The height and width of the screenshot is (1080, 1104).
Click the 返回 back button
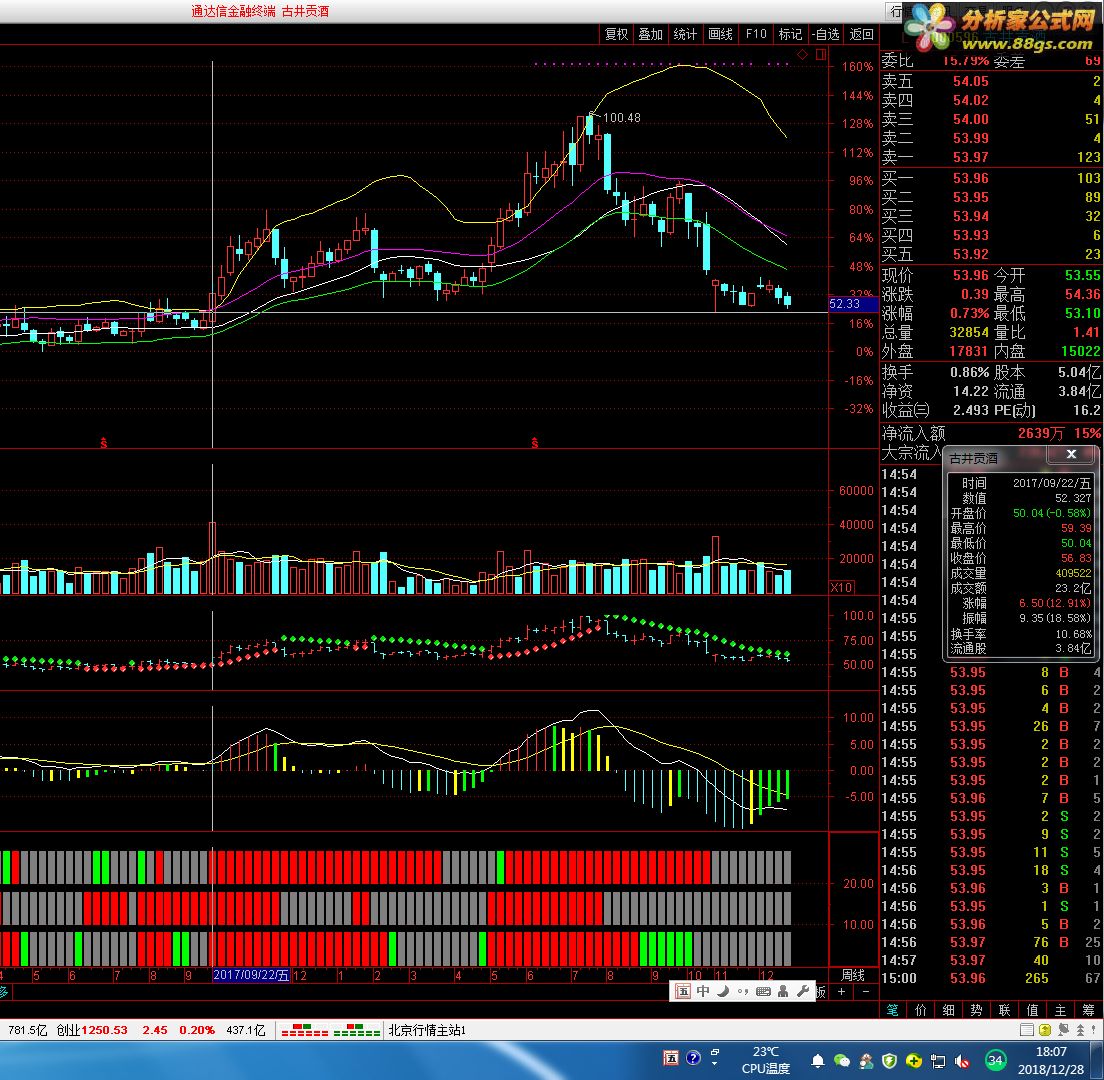pyautogui.click(x=861, y=34)
